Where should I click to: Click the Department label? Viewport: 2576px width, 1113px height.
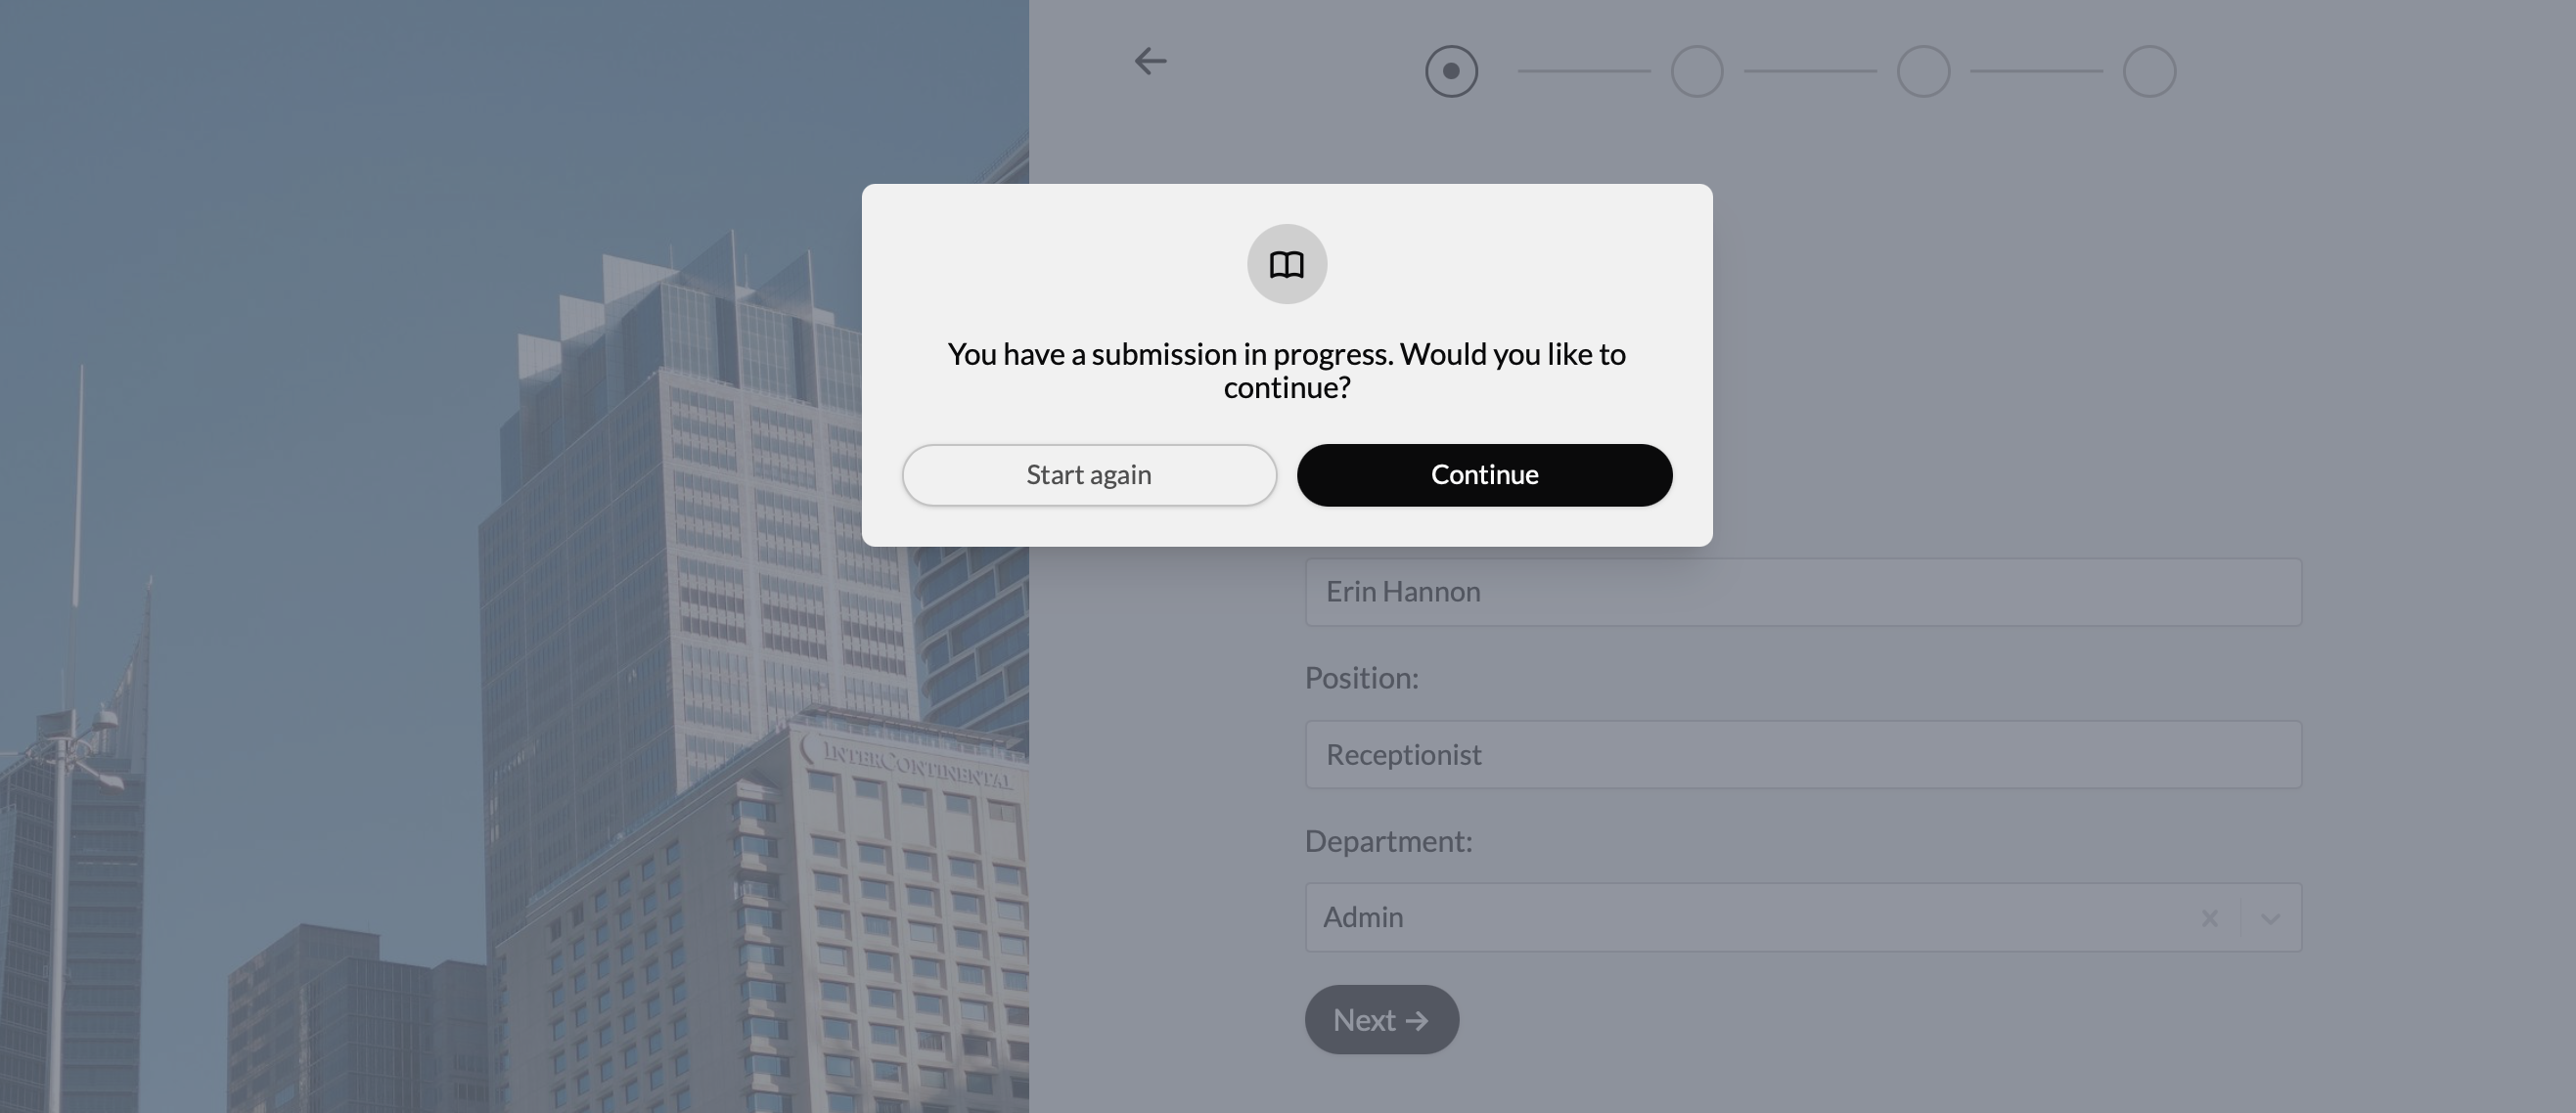point(1388,841)
